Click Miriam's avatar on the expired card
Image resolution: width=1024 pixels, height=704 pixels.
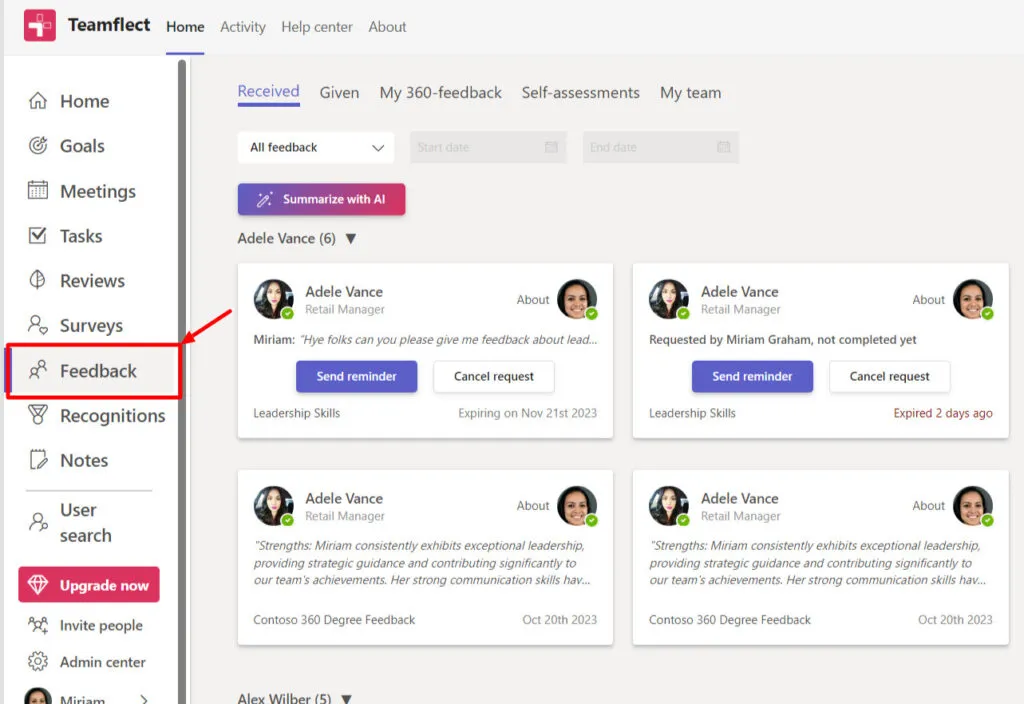point(973,299)
